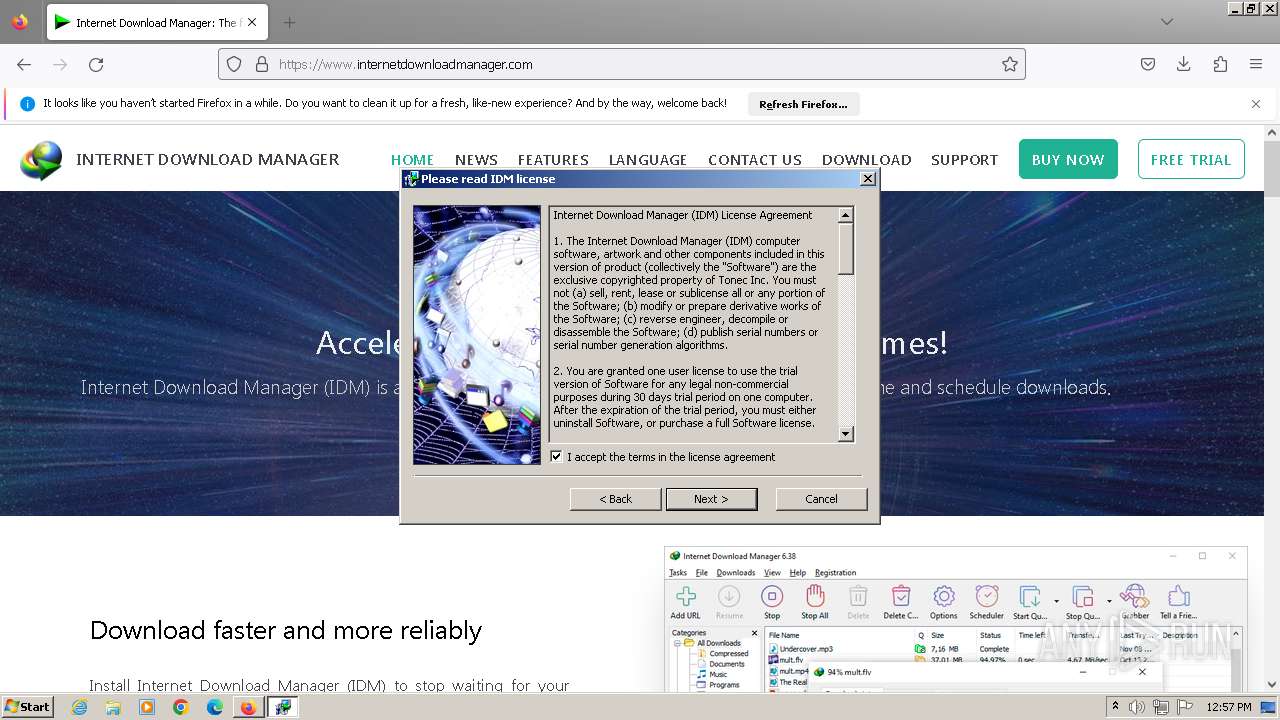This screenshot has height=720, width=1280.
Task: Open the Firefox application hamburger menu
Action: point(1256,64)
